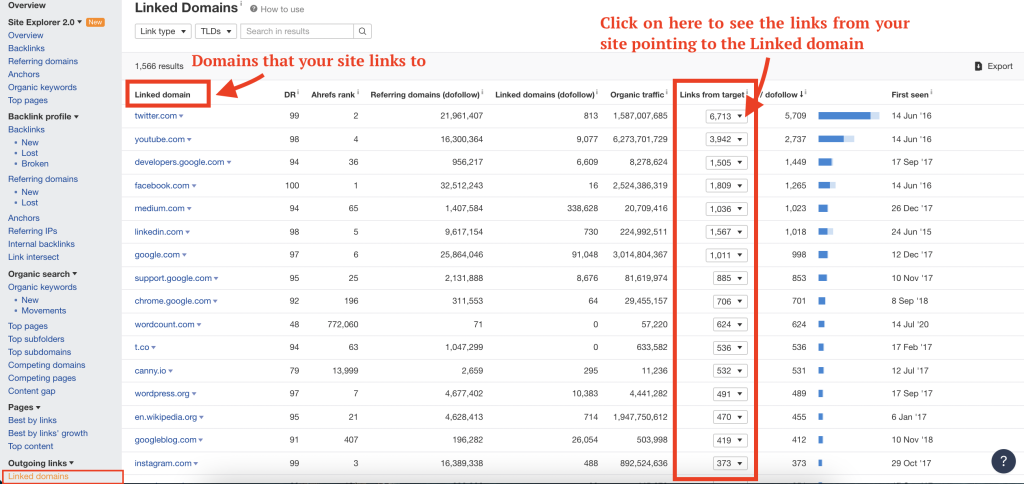Click the search magnifier icon button
The width and height of the screenshot is (1024, 484).
click(x=362, y=32)
